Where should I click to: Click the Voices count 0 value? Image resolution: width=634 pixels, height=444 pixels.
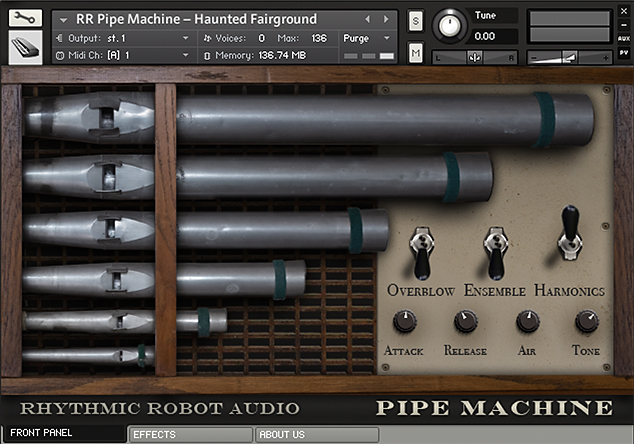pyautogui.click(x=262, y=38)
